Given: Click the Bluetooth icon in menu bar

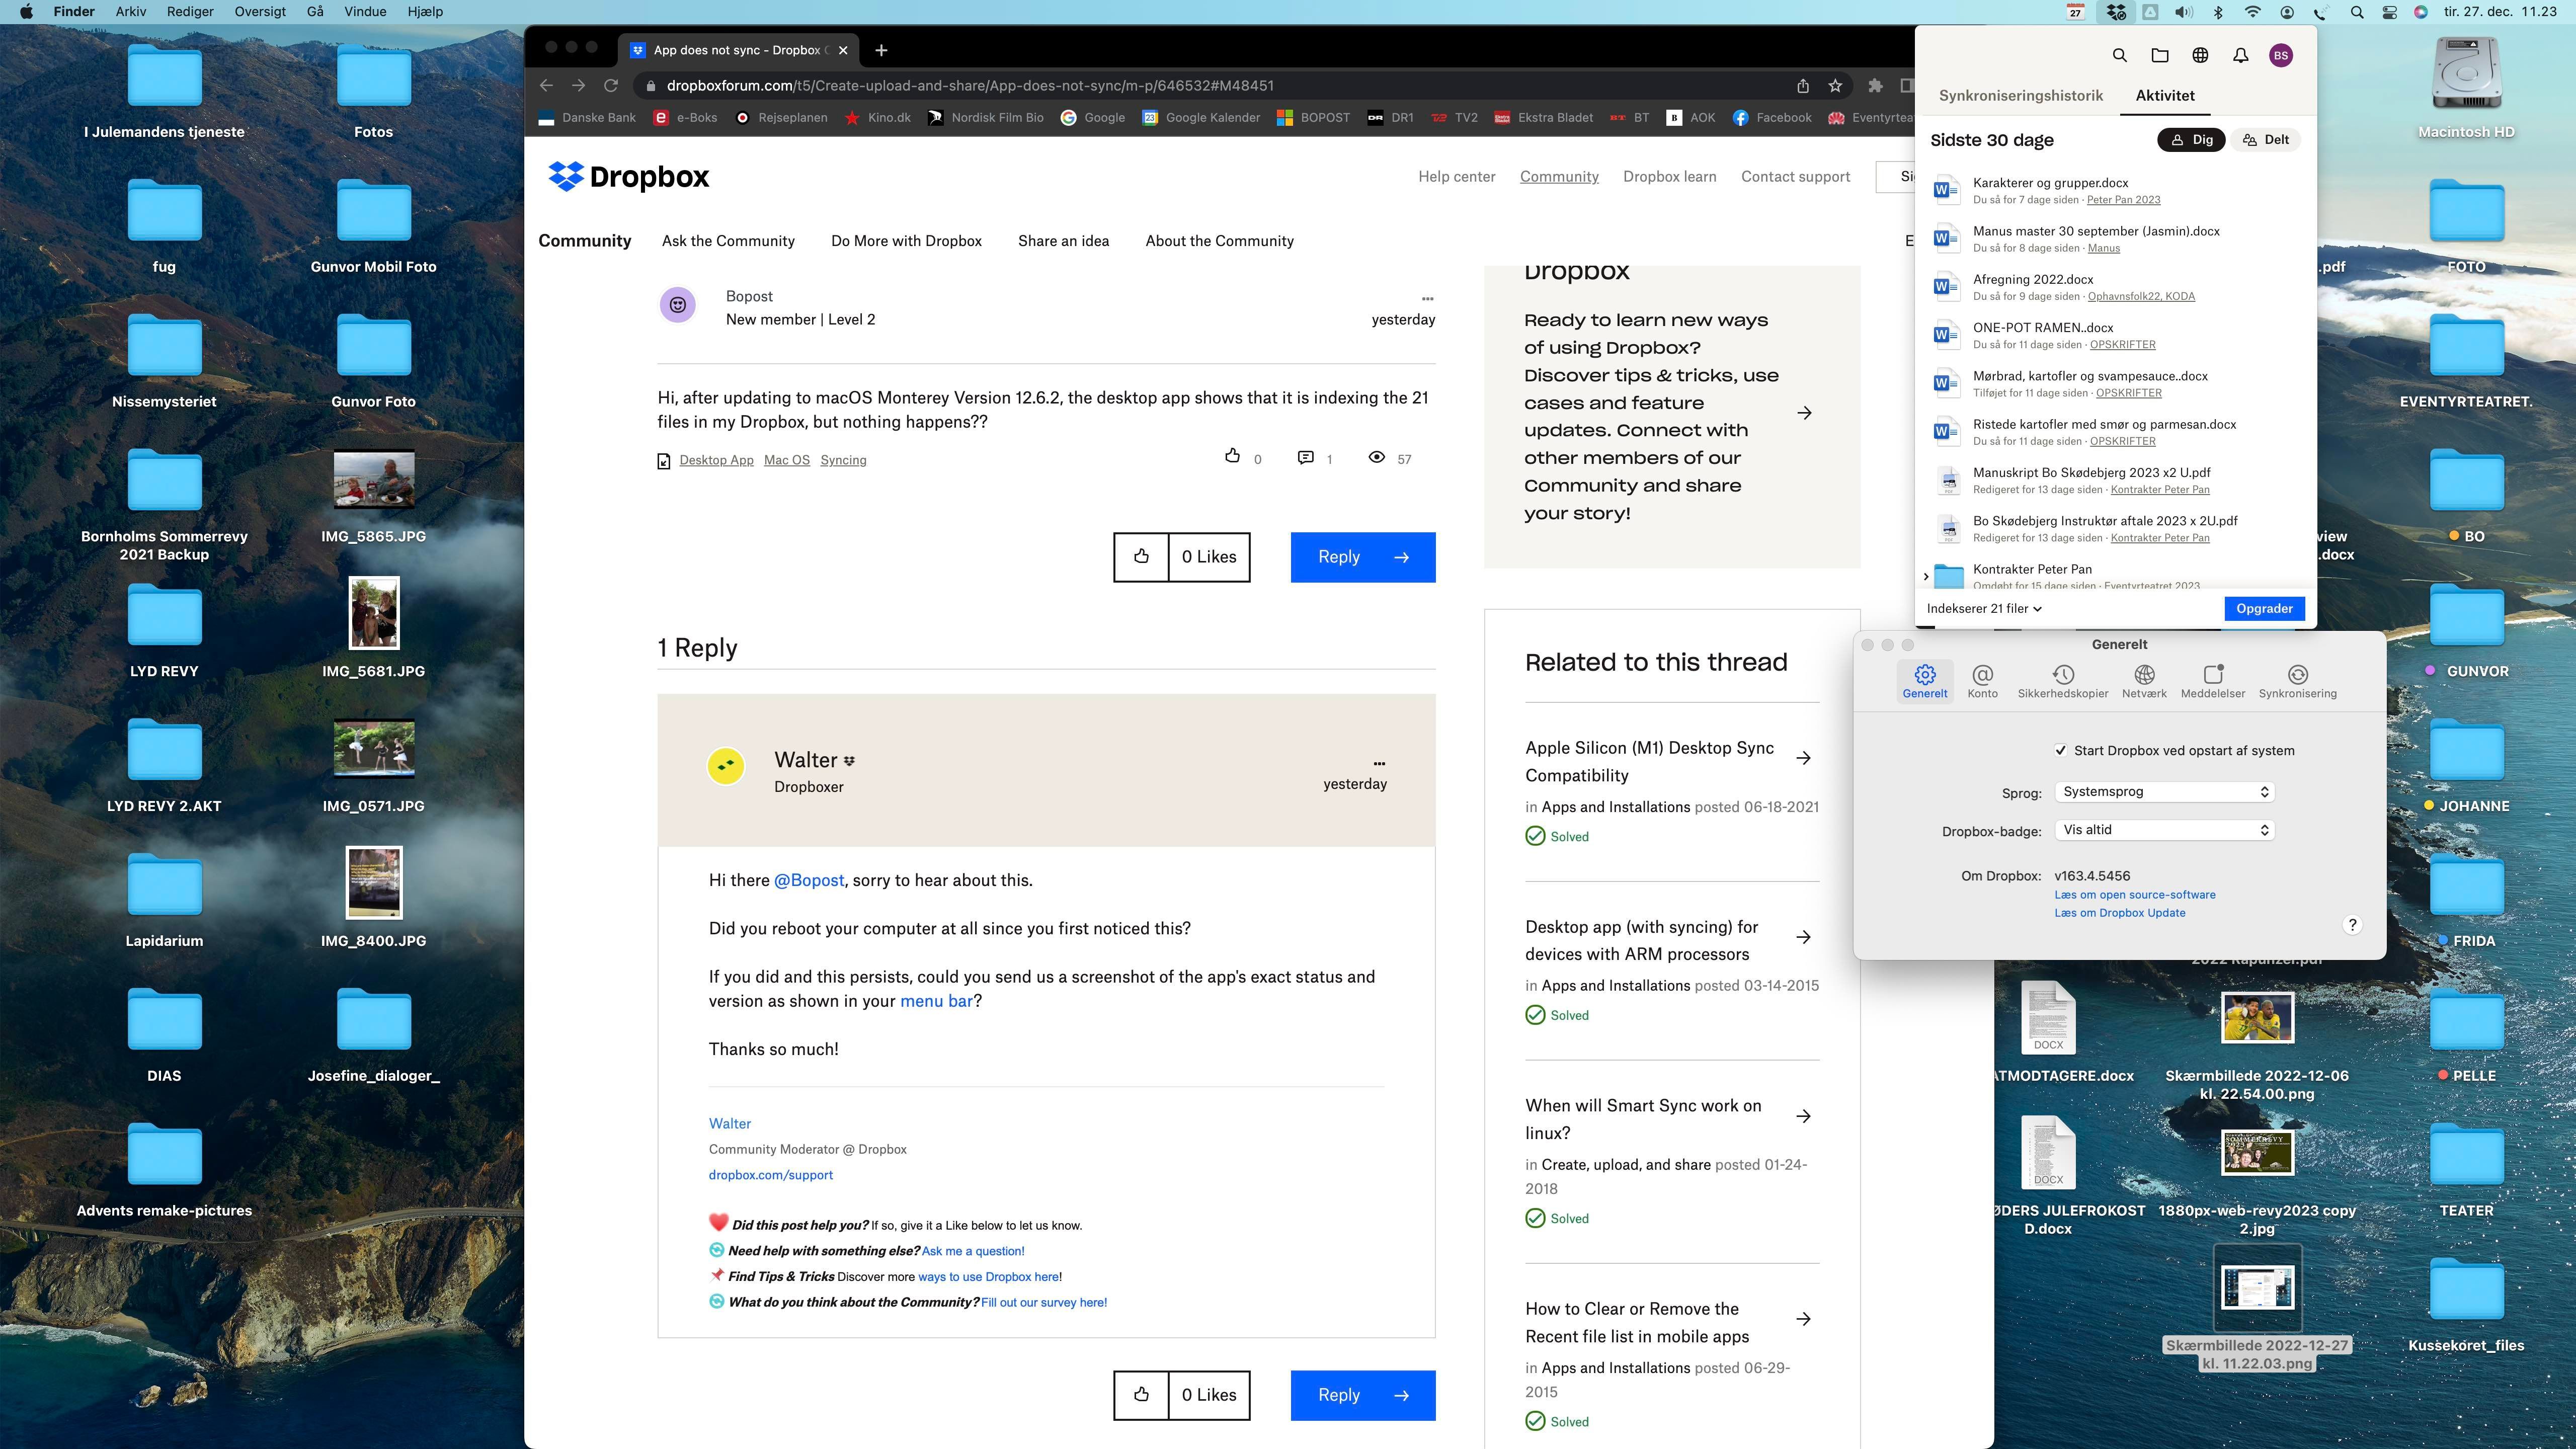Looking at the screenshot, I should tap(2218, 12).
